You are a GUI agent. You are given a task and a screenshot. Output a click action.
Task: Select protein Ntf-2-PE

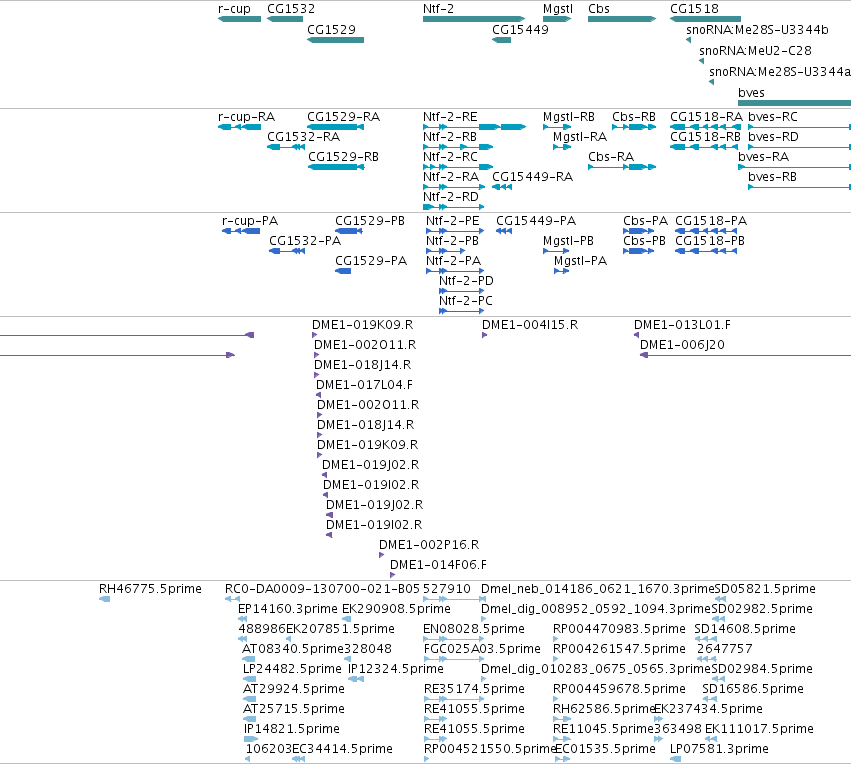[x=455, y=231]
